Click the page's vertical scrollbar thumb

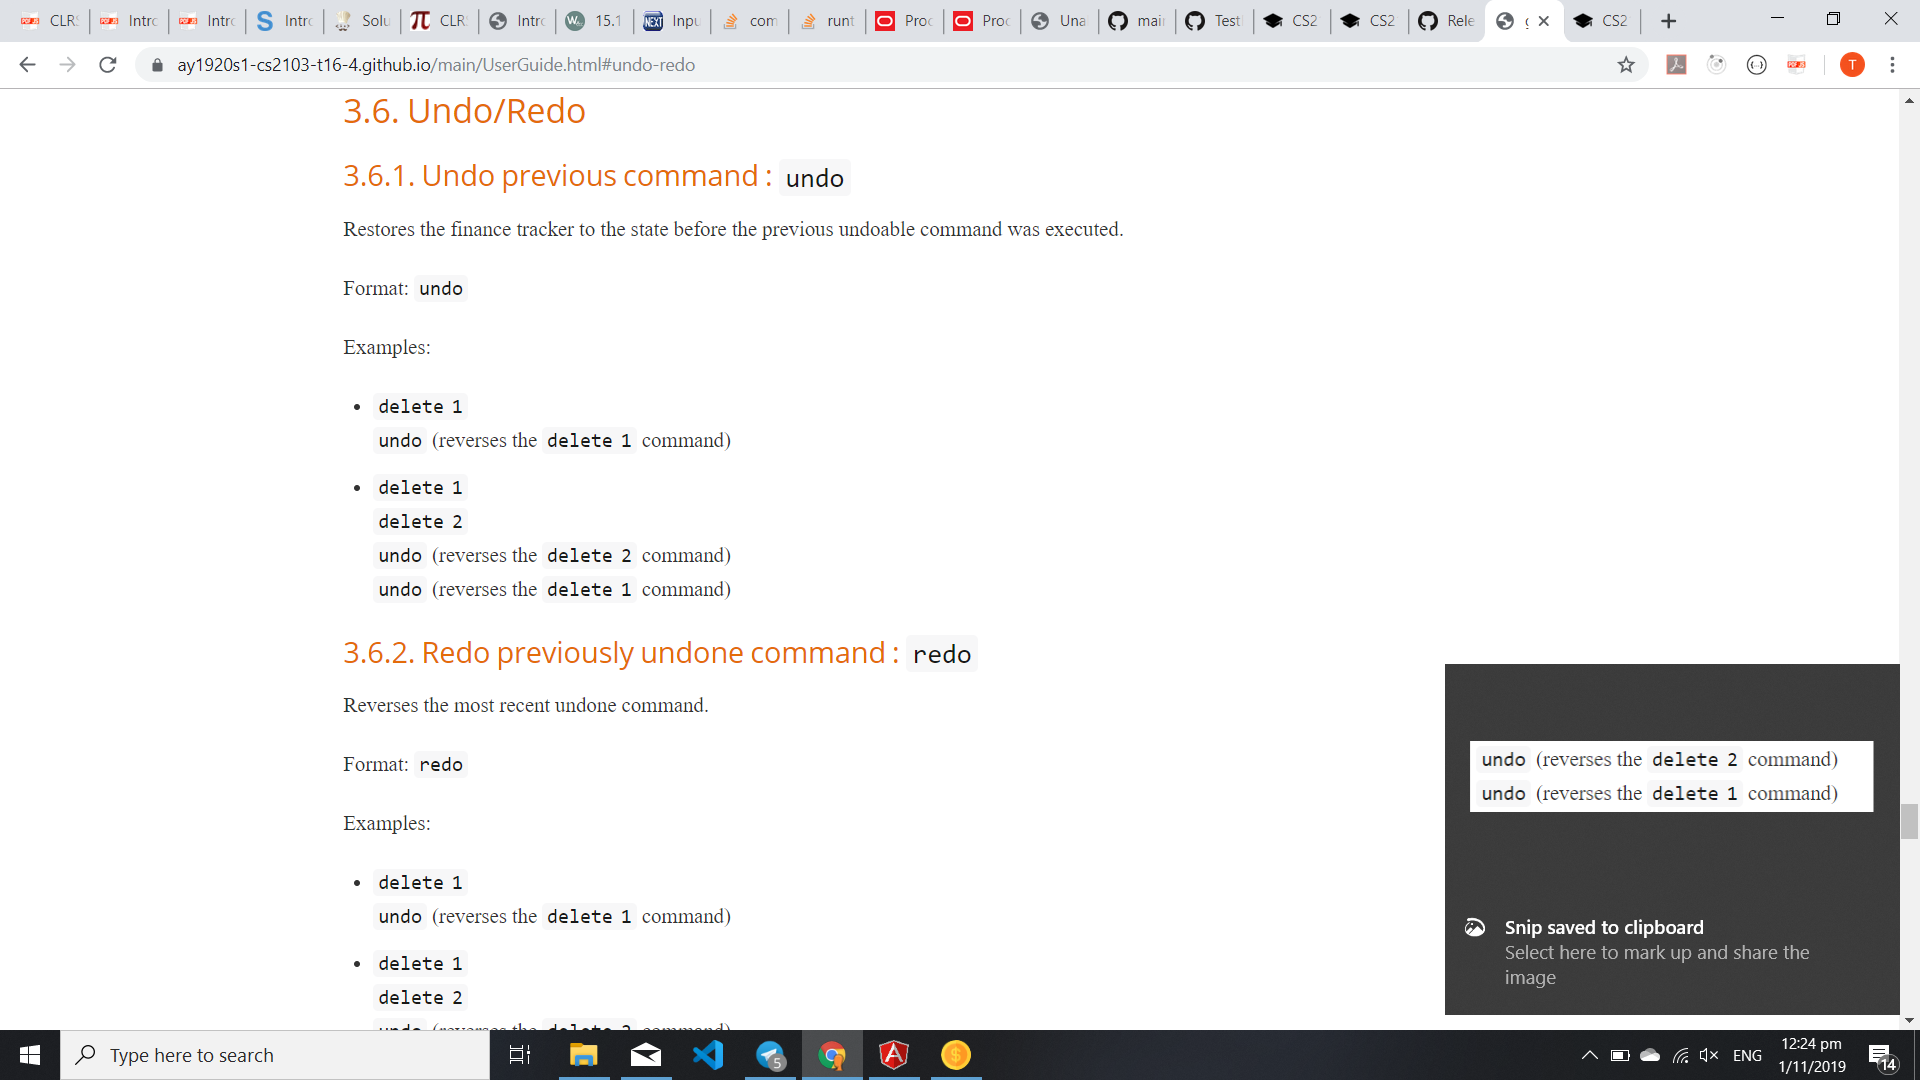click(x=1909, y=821)
